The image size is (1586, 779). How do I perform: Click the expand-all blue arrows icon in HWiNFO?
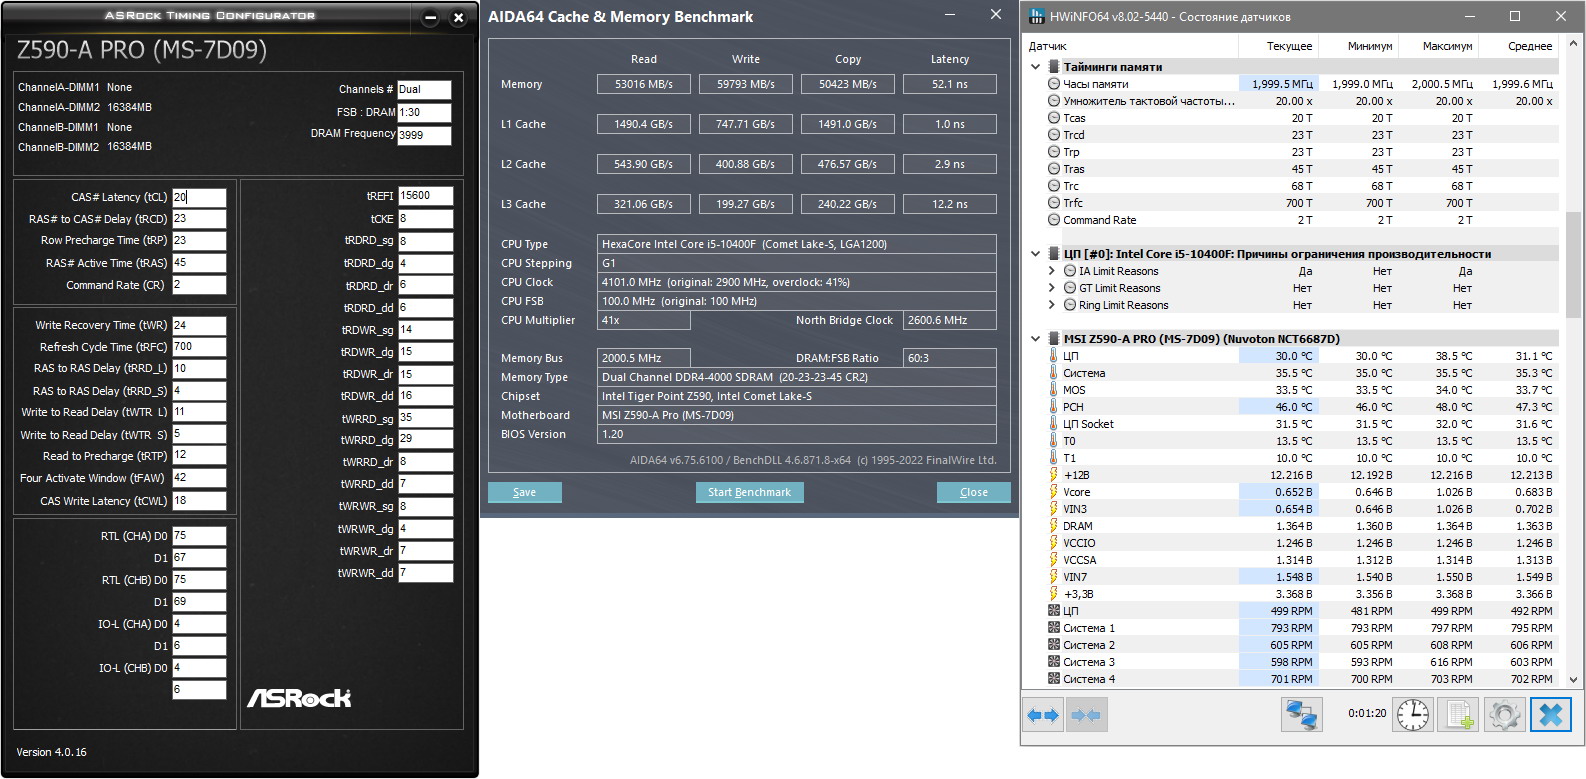pos(1043,715)
